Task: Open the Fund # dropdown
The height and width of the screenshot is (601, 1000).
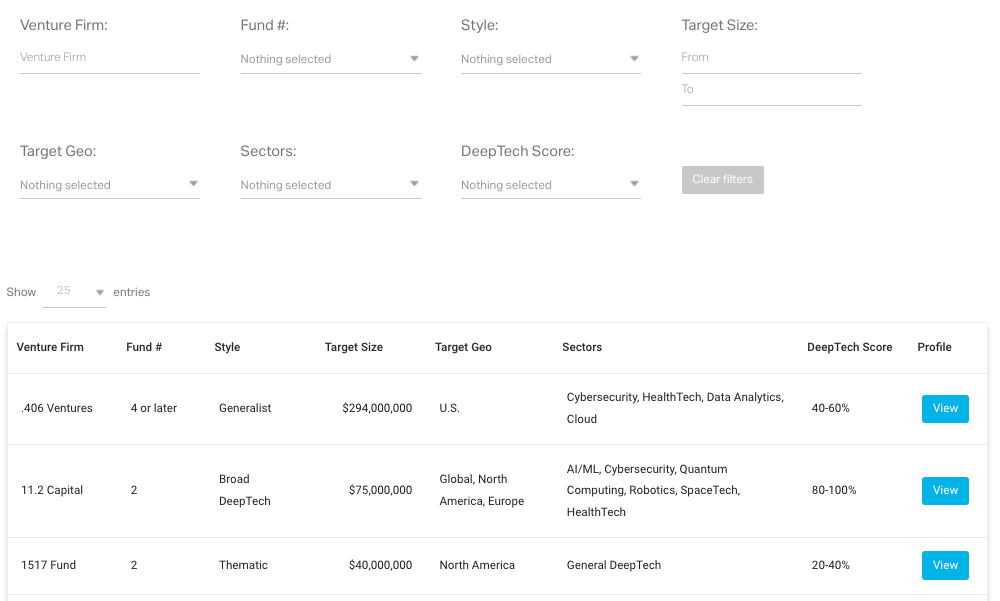Action: coord(330,59)
